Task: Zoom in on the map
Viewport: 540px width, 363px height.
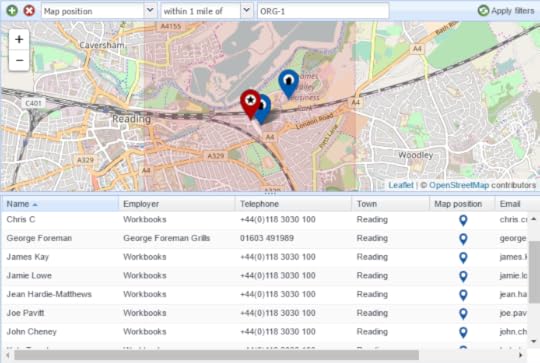Action: (19, 39)
